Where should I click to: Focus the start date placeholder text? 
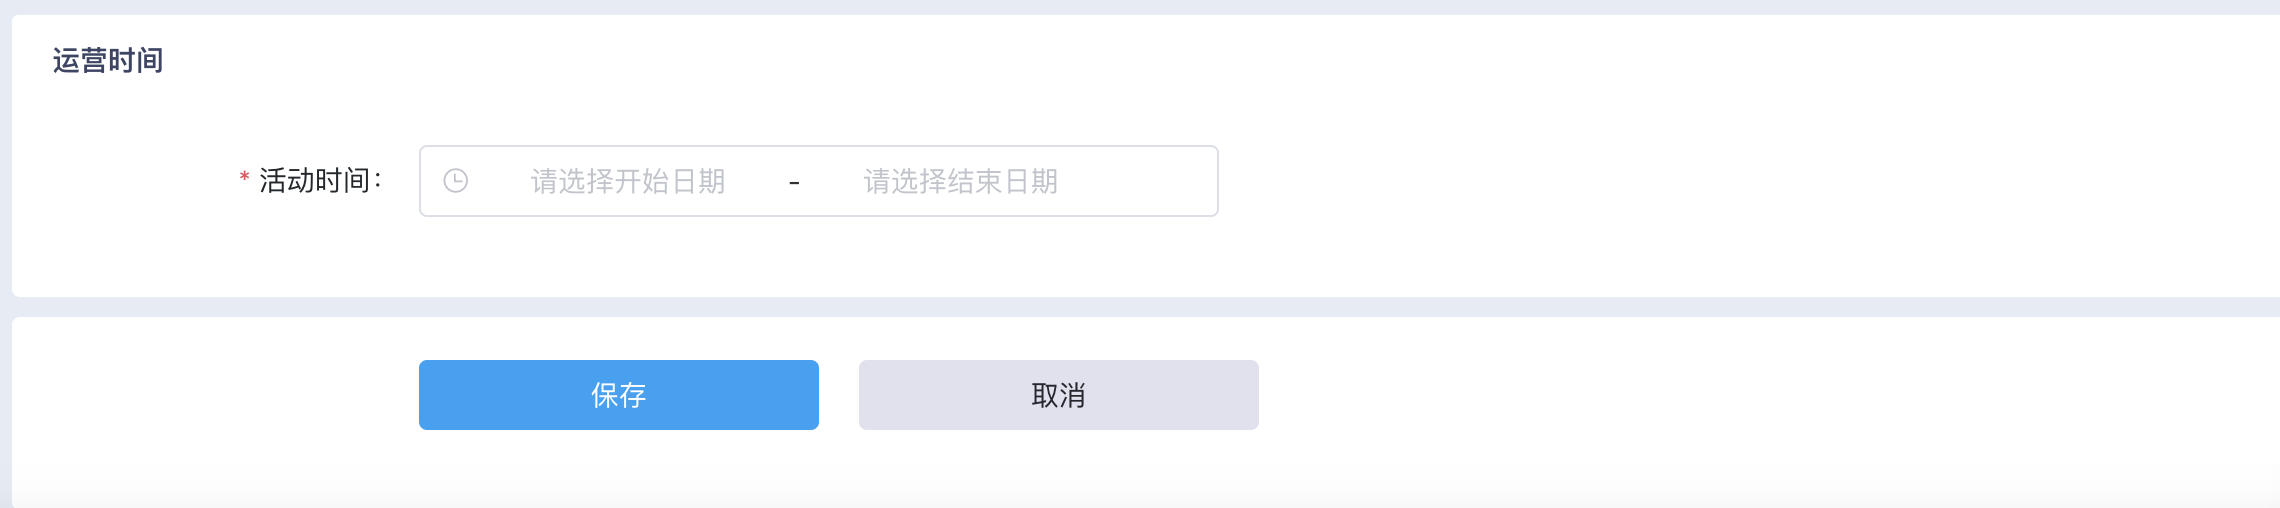click(628, 181)
